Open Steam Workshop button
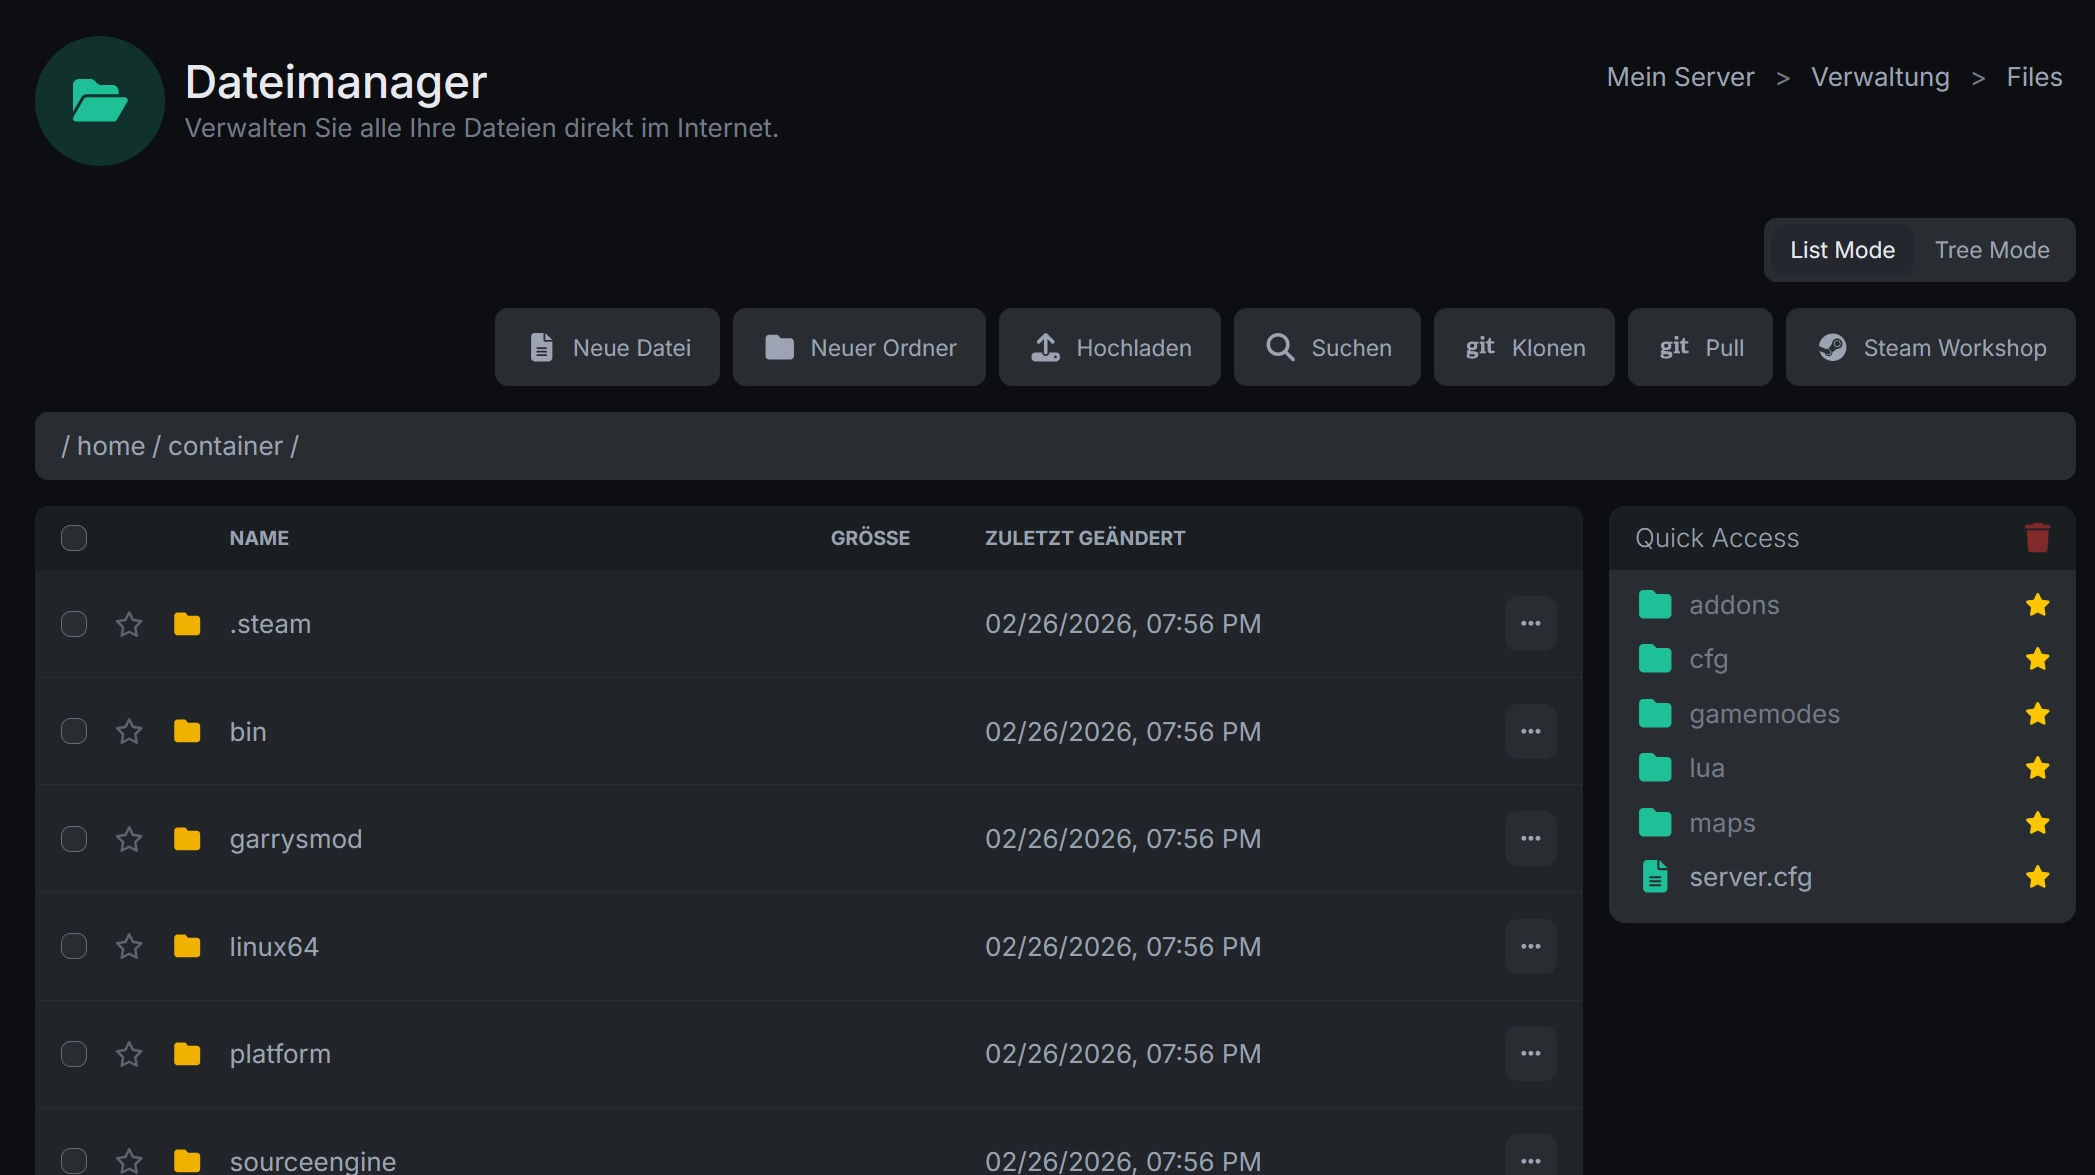 pos(1930,347)
